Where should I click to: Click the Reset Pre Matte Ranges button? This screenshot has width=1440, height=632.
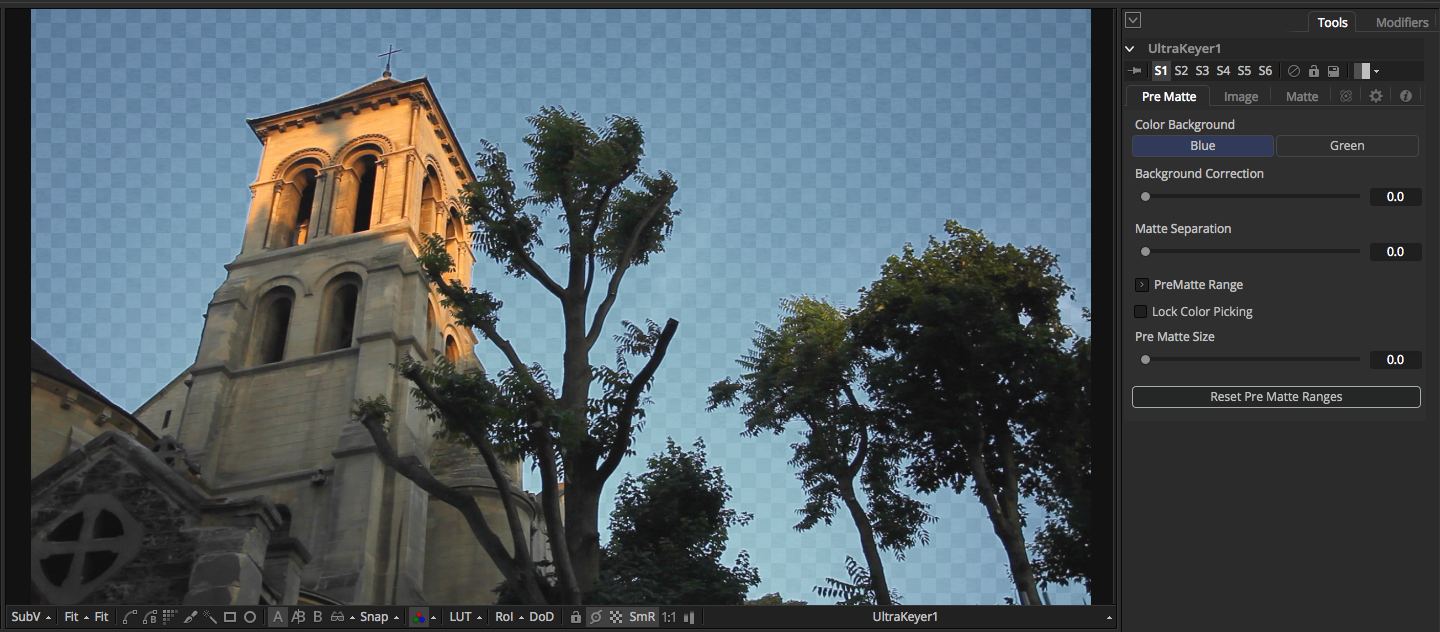click(1275, 397)
